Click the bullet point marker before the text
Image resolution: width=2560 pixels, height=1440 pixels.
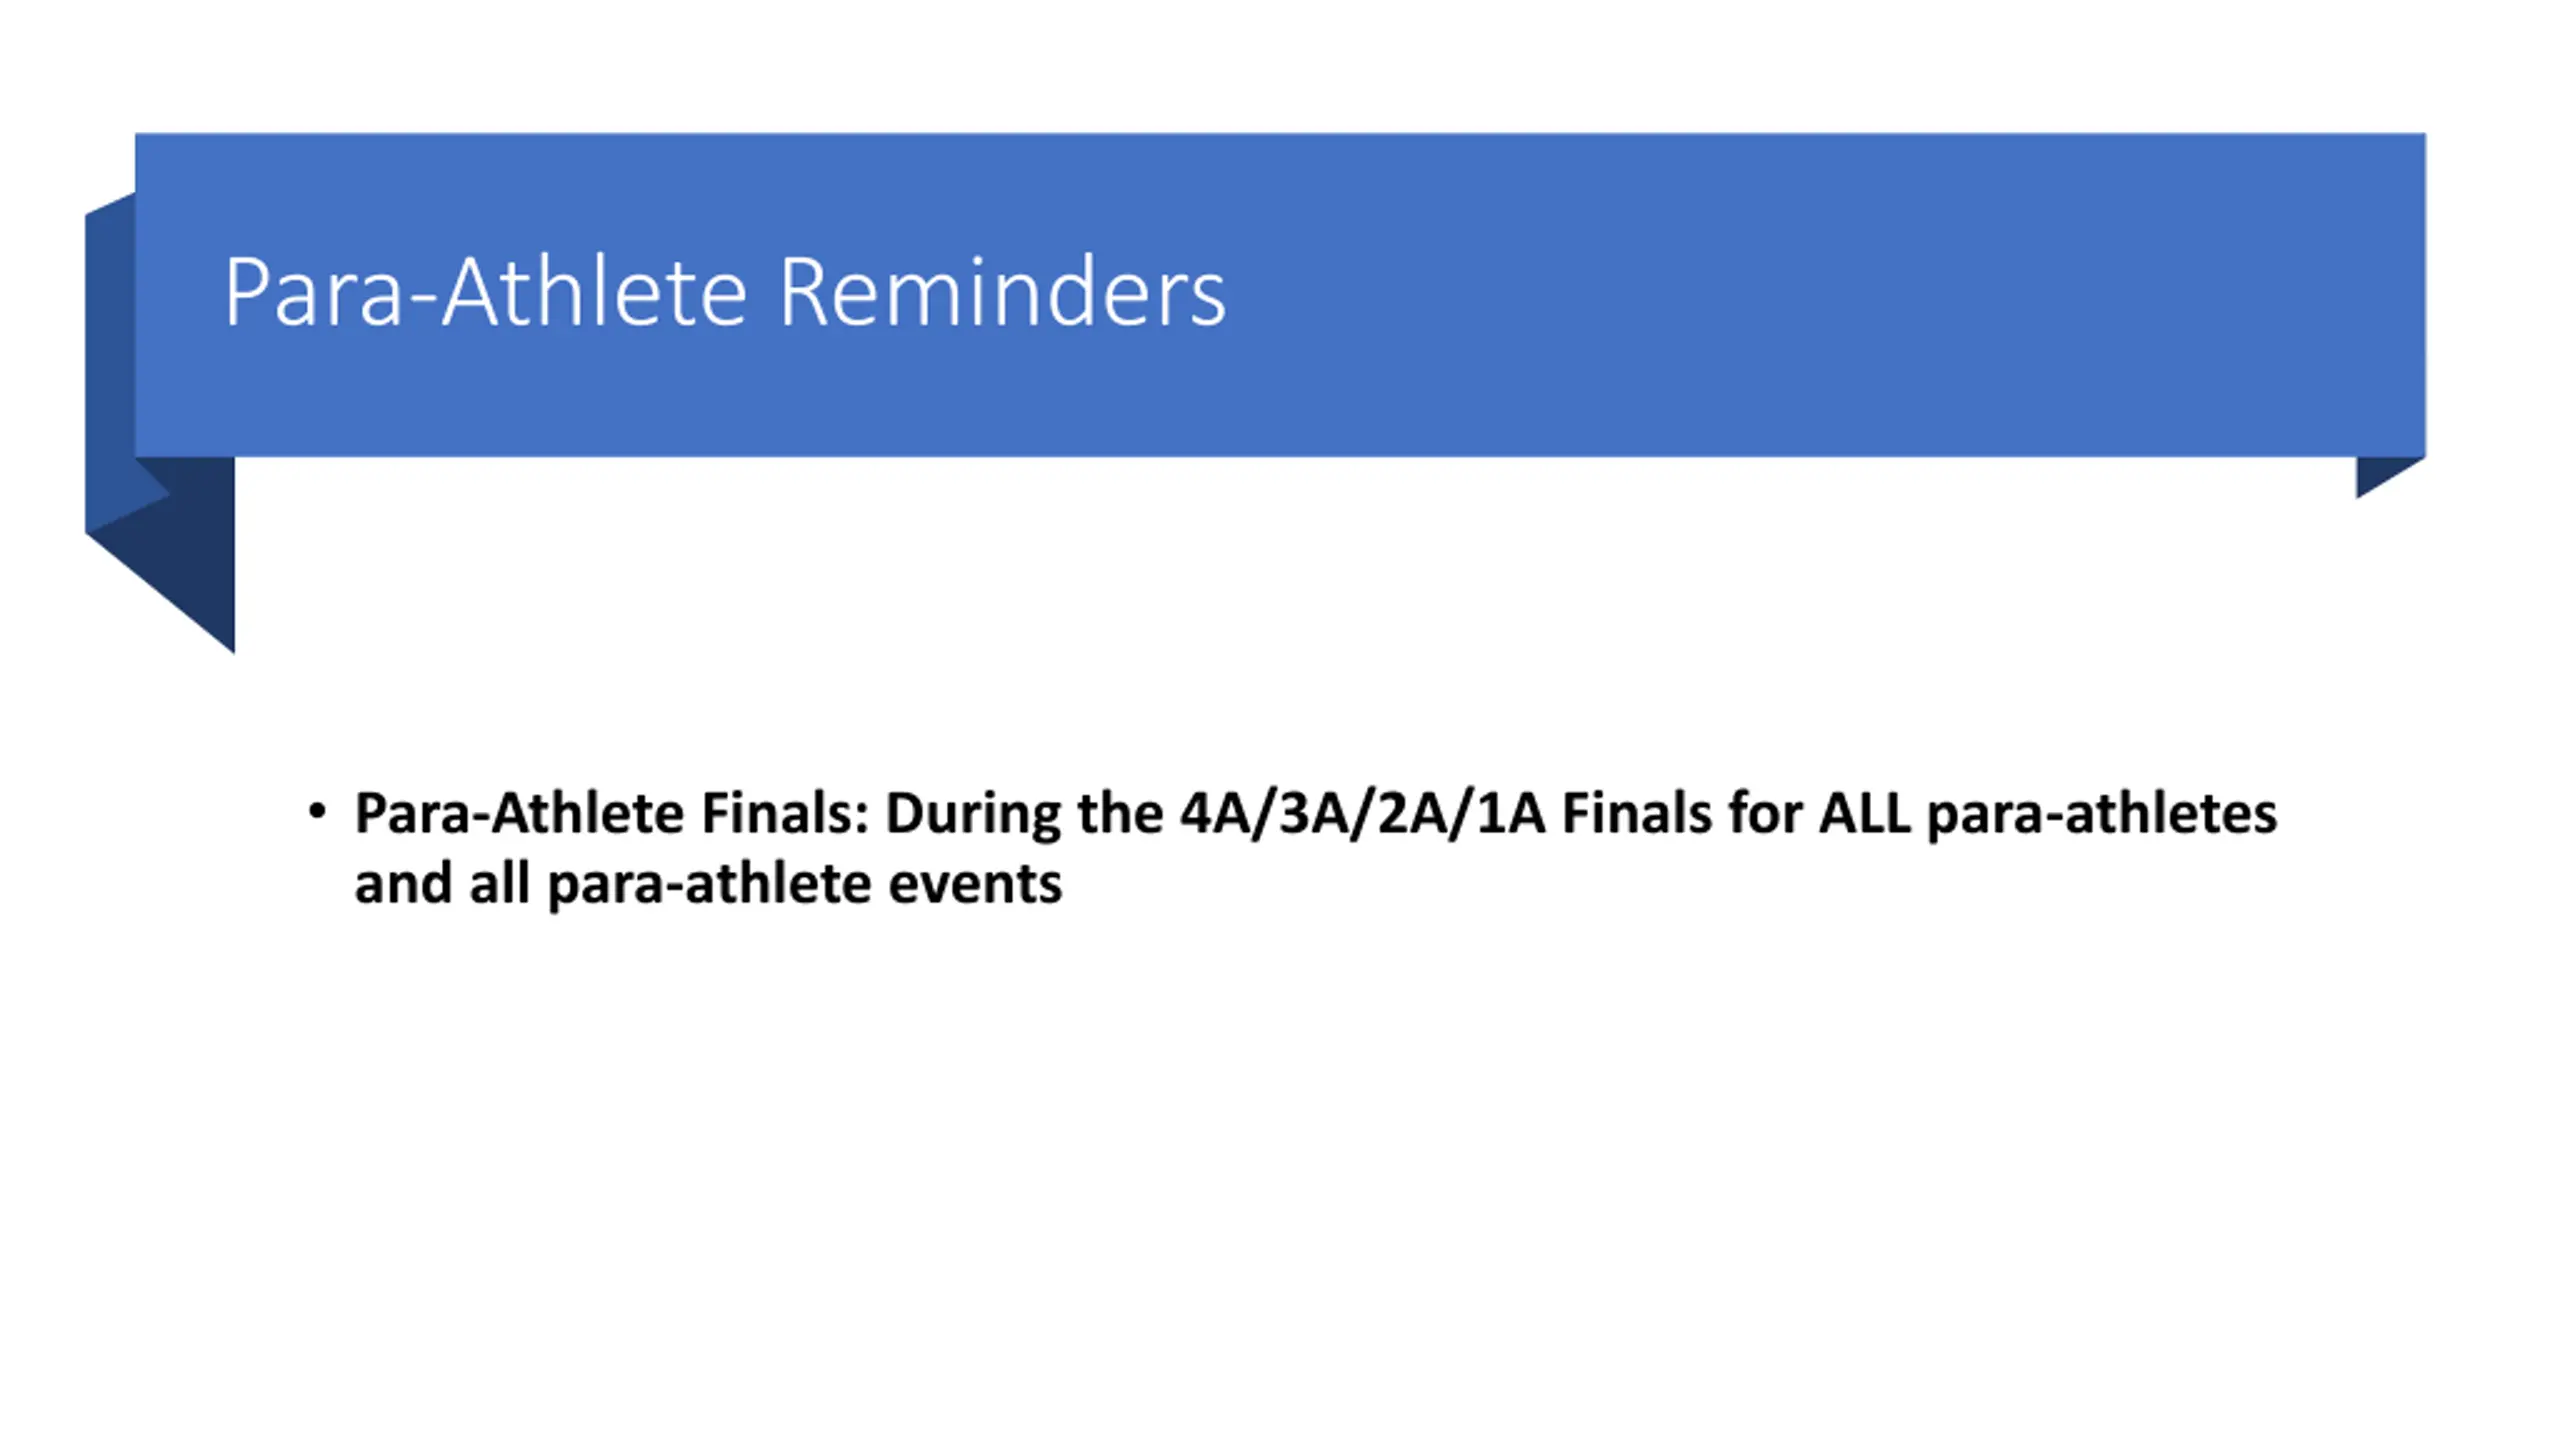tap(317, 811)
